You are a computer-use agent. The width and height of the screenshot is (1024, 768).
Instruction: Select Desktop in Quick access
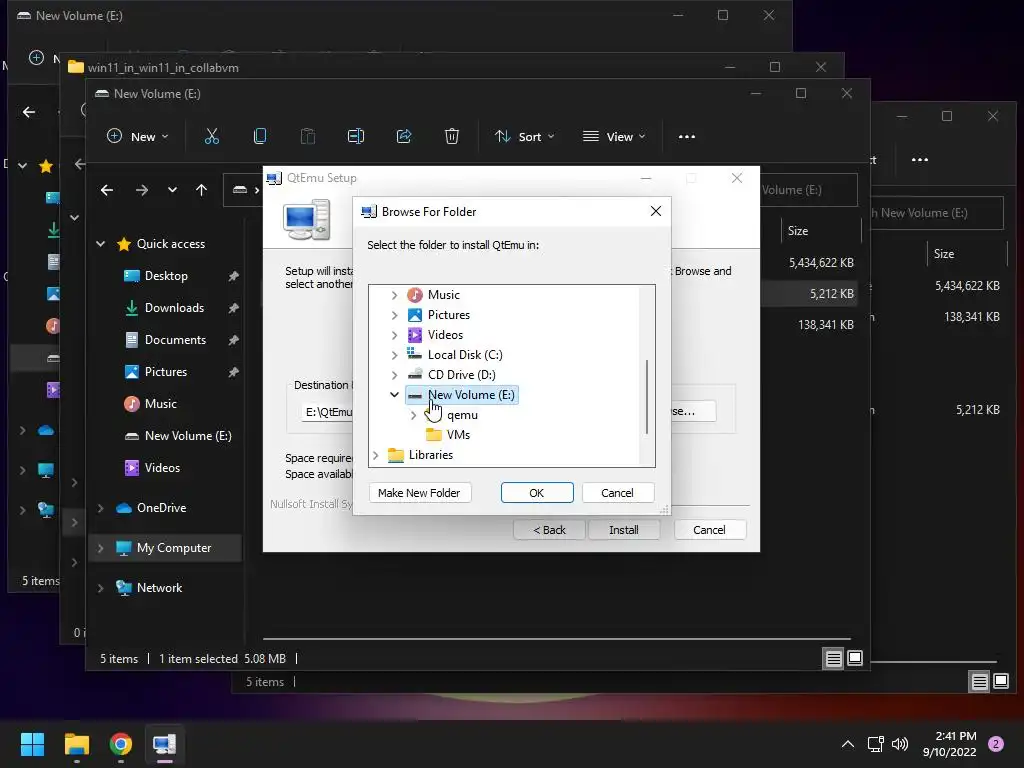click(166, 276)
